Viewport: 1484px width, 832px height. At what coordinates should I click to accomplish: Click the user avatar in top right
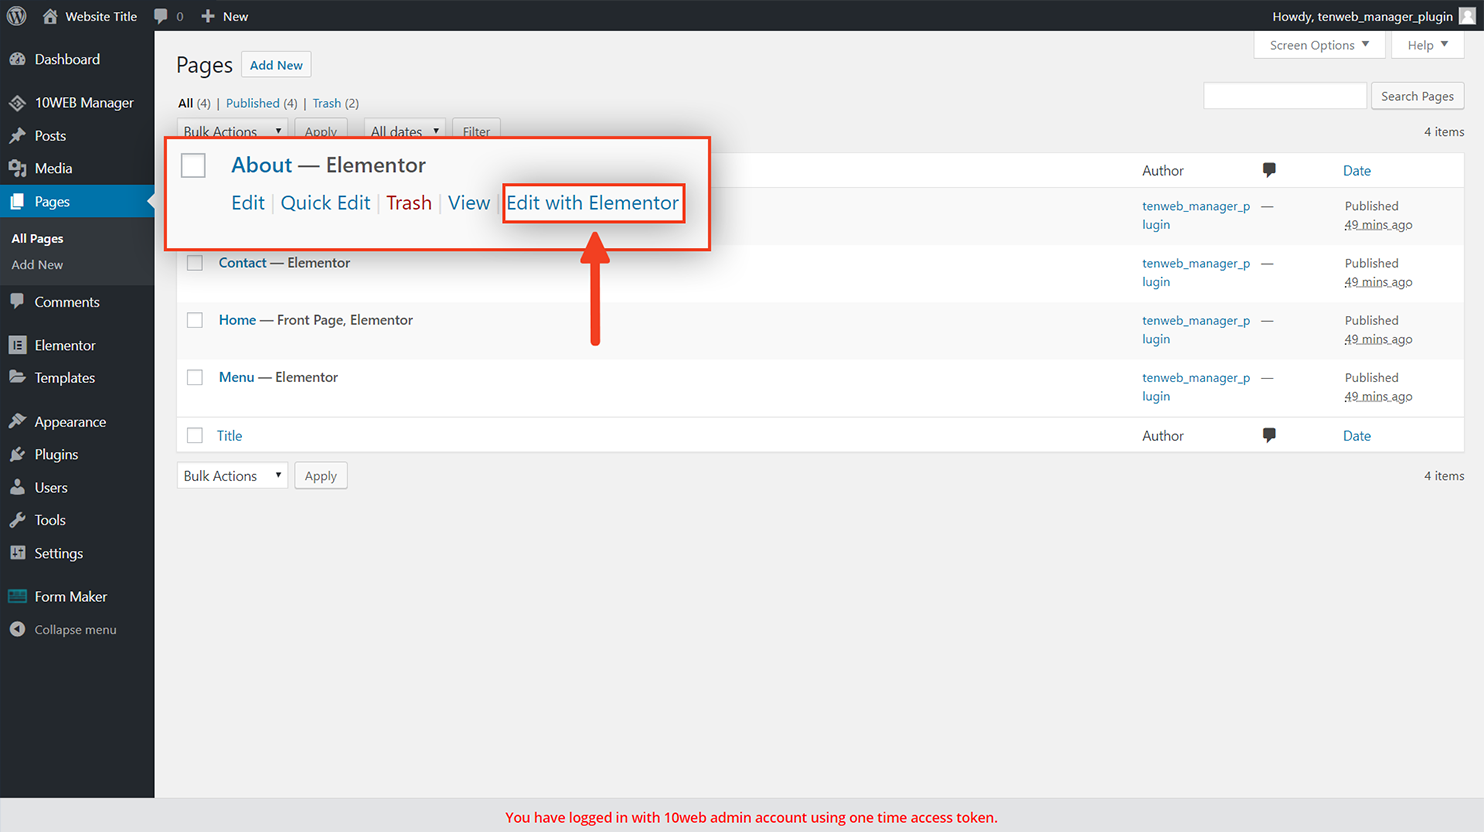click(x=1467, y=16)
